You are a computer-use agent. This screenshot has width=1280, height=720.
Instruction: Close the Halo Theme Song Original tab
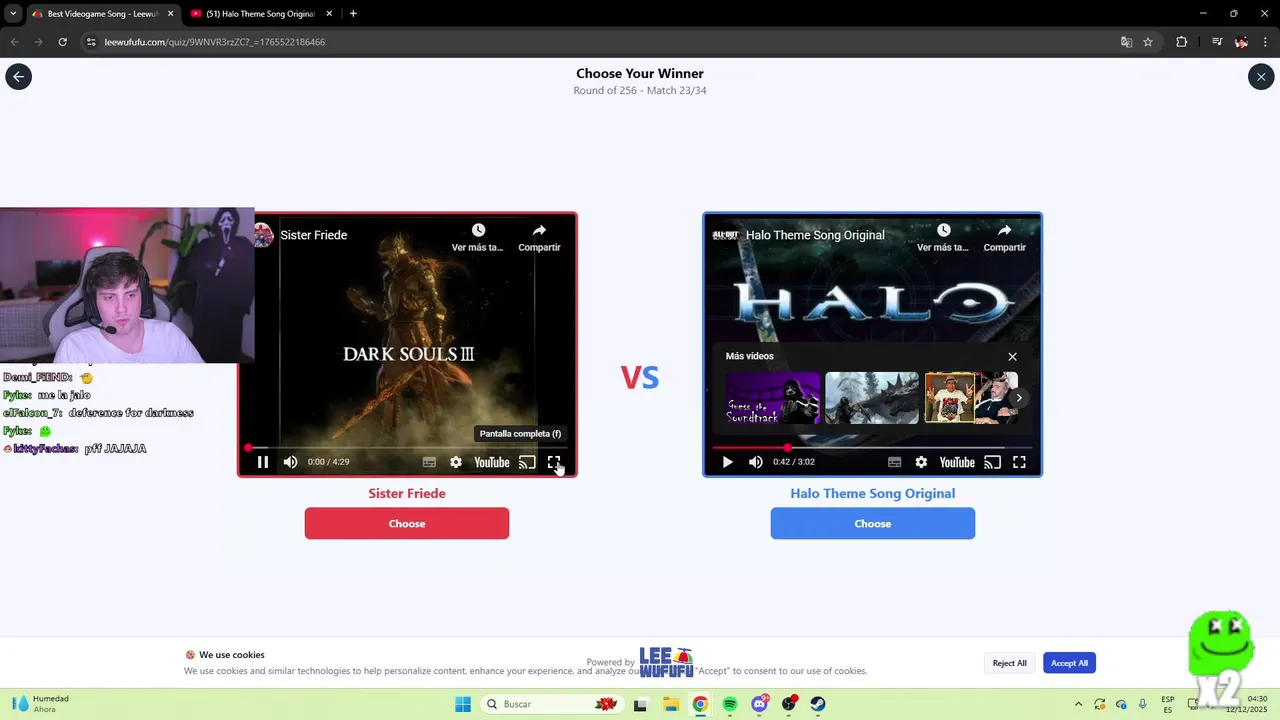coord(328,14)
